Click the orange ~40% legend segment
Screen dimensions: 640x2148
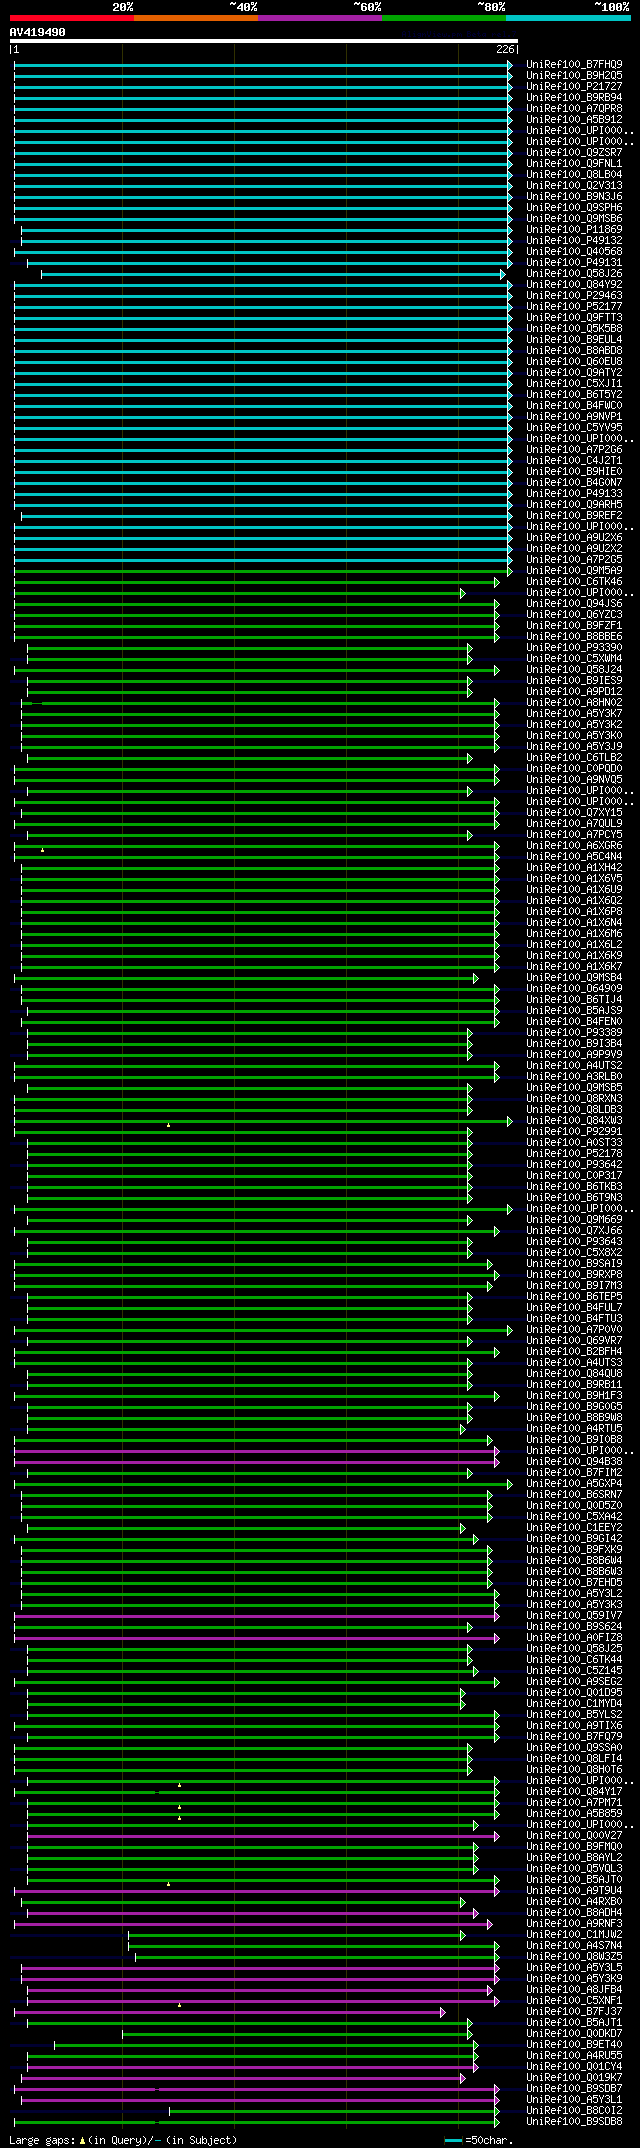(196, 18)
